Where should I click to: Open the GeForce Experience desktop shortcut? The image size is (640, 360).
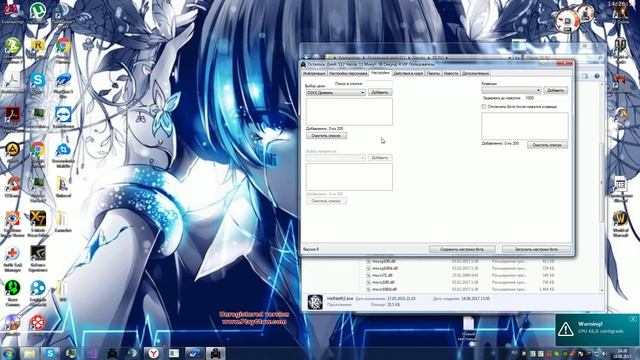[38, 254]
